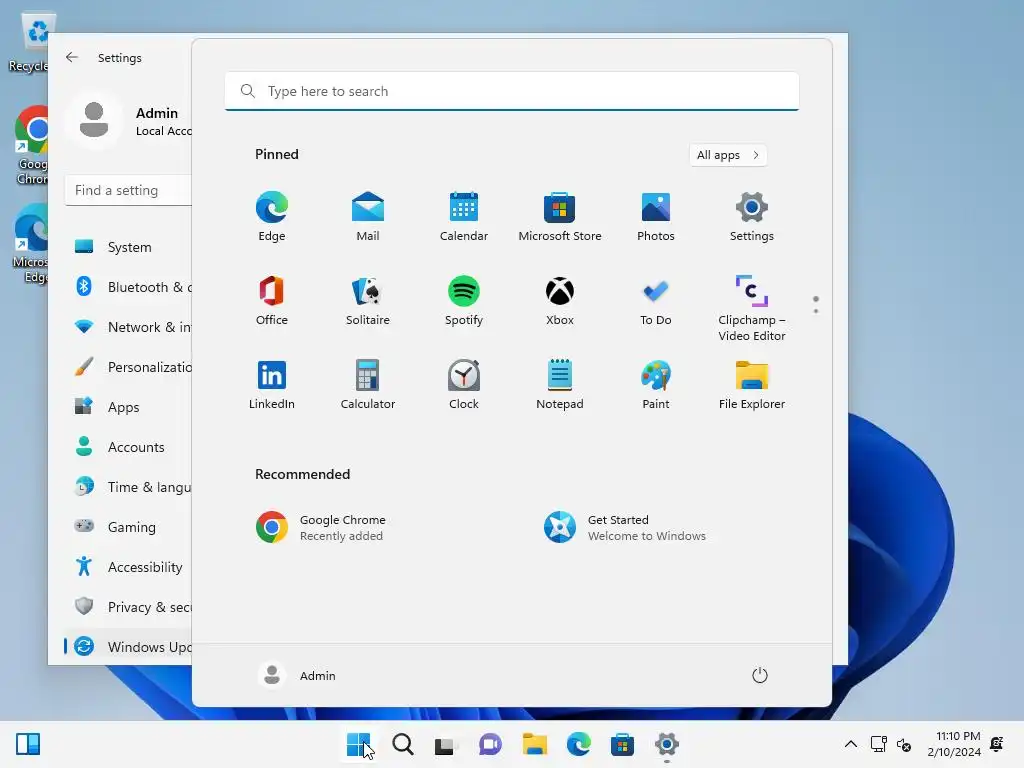The image size is (1024, 768).
Task: Click the Find a setting field
Action: coord(129,190)
